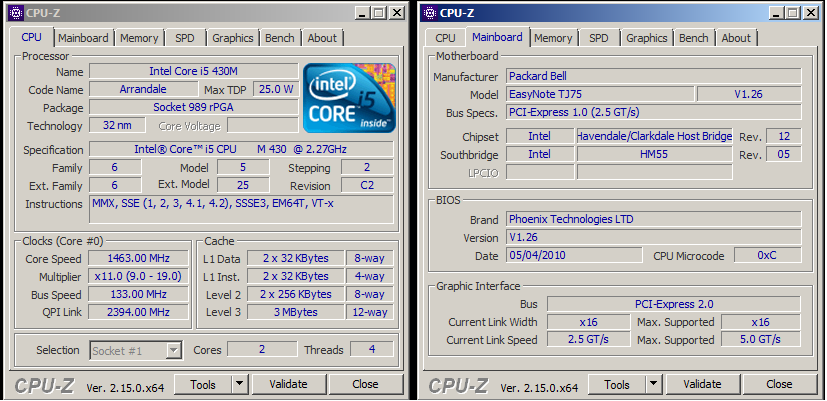Click the processor name 'Intel Core i5 430M'
Screen dimensions: 827x401
(194, 71)
